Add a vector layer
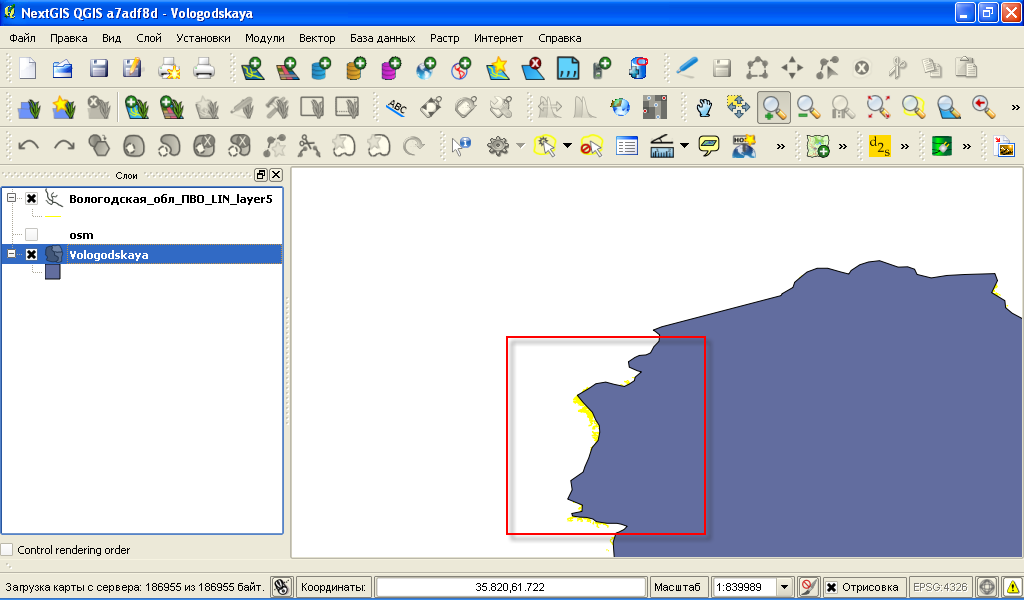Viewport: 1024px width, 600px height. (x=252, y=68)
